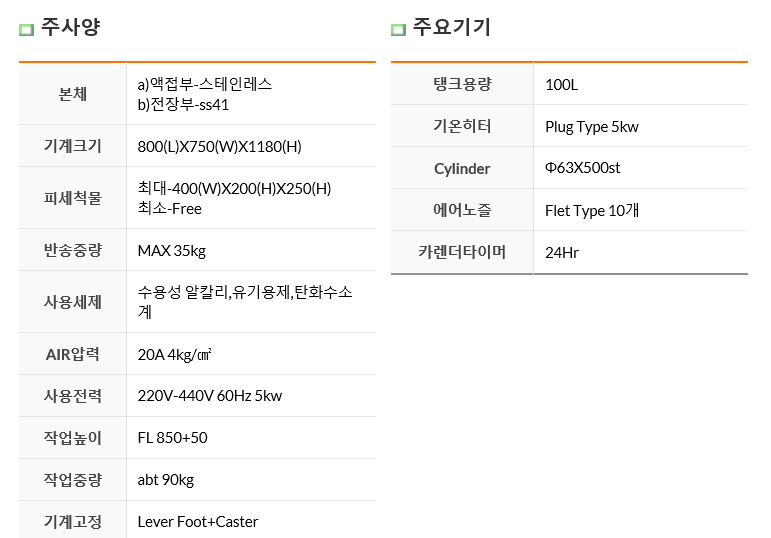Viewport: 771px width, 538px height.
Task: Click the 탱크용량 value 100L
Action: (x=561, y=85)
